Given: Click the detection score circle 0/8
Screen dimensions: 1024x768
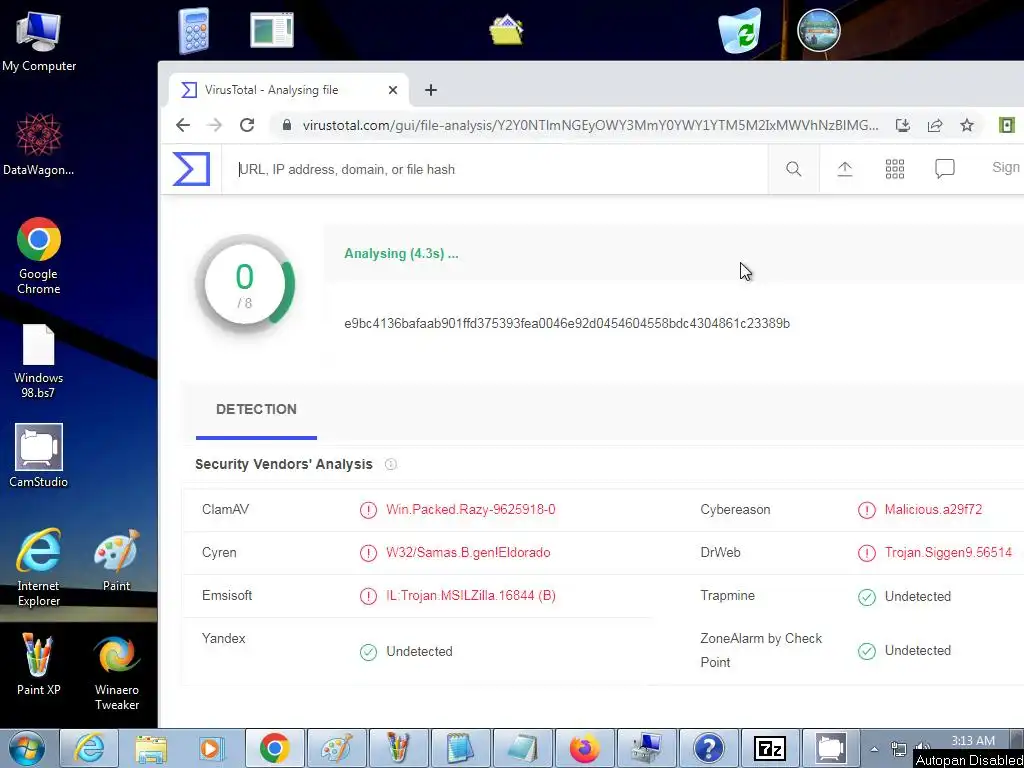Looking at the screenshot, I should coord(245,285).
